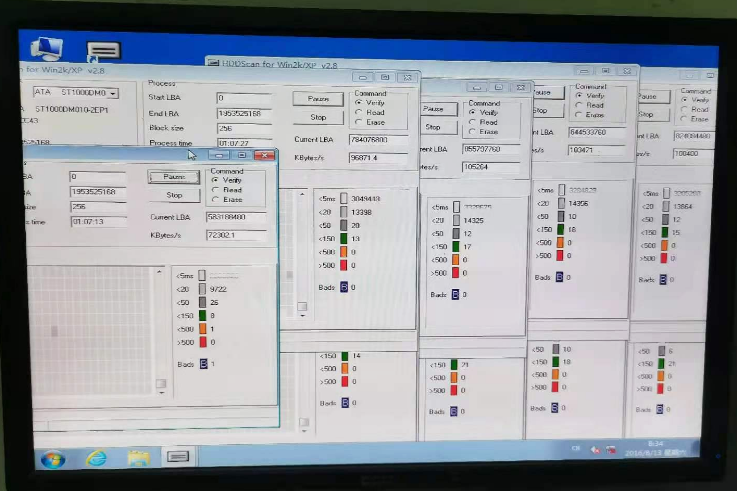Click the green <150 swatch next to 13
Screen dimensions: 737x491
click(x=344, y=239)
